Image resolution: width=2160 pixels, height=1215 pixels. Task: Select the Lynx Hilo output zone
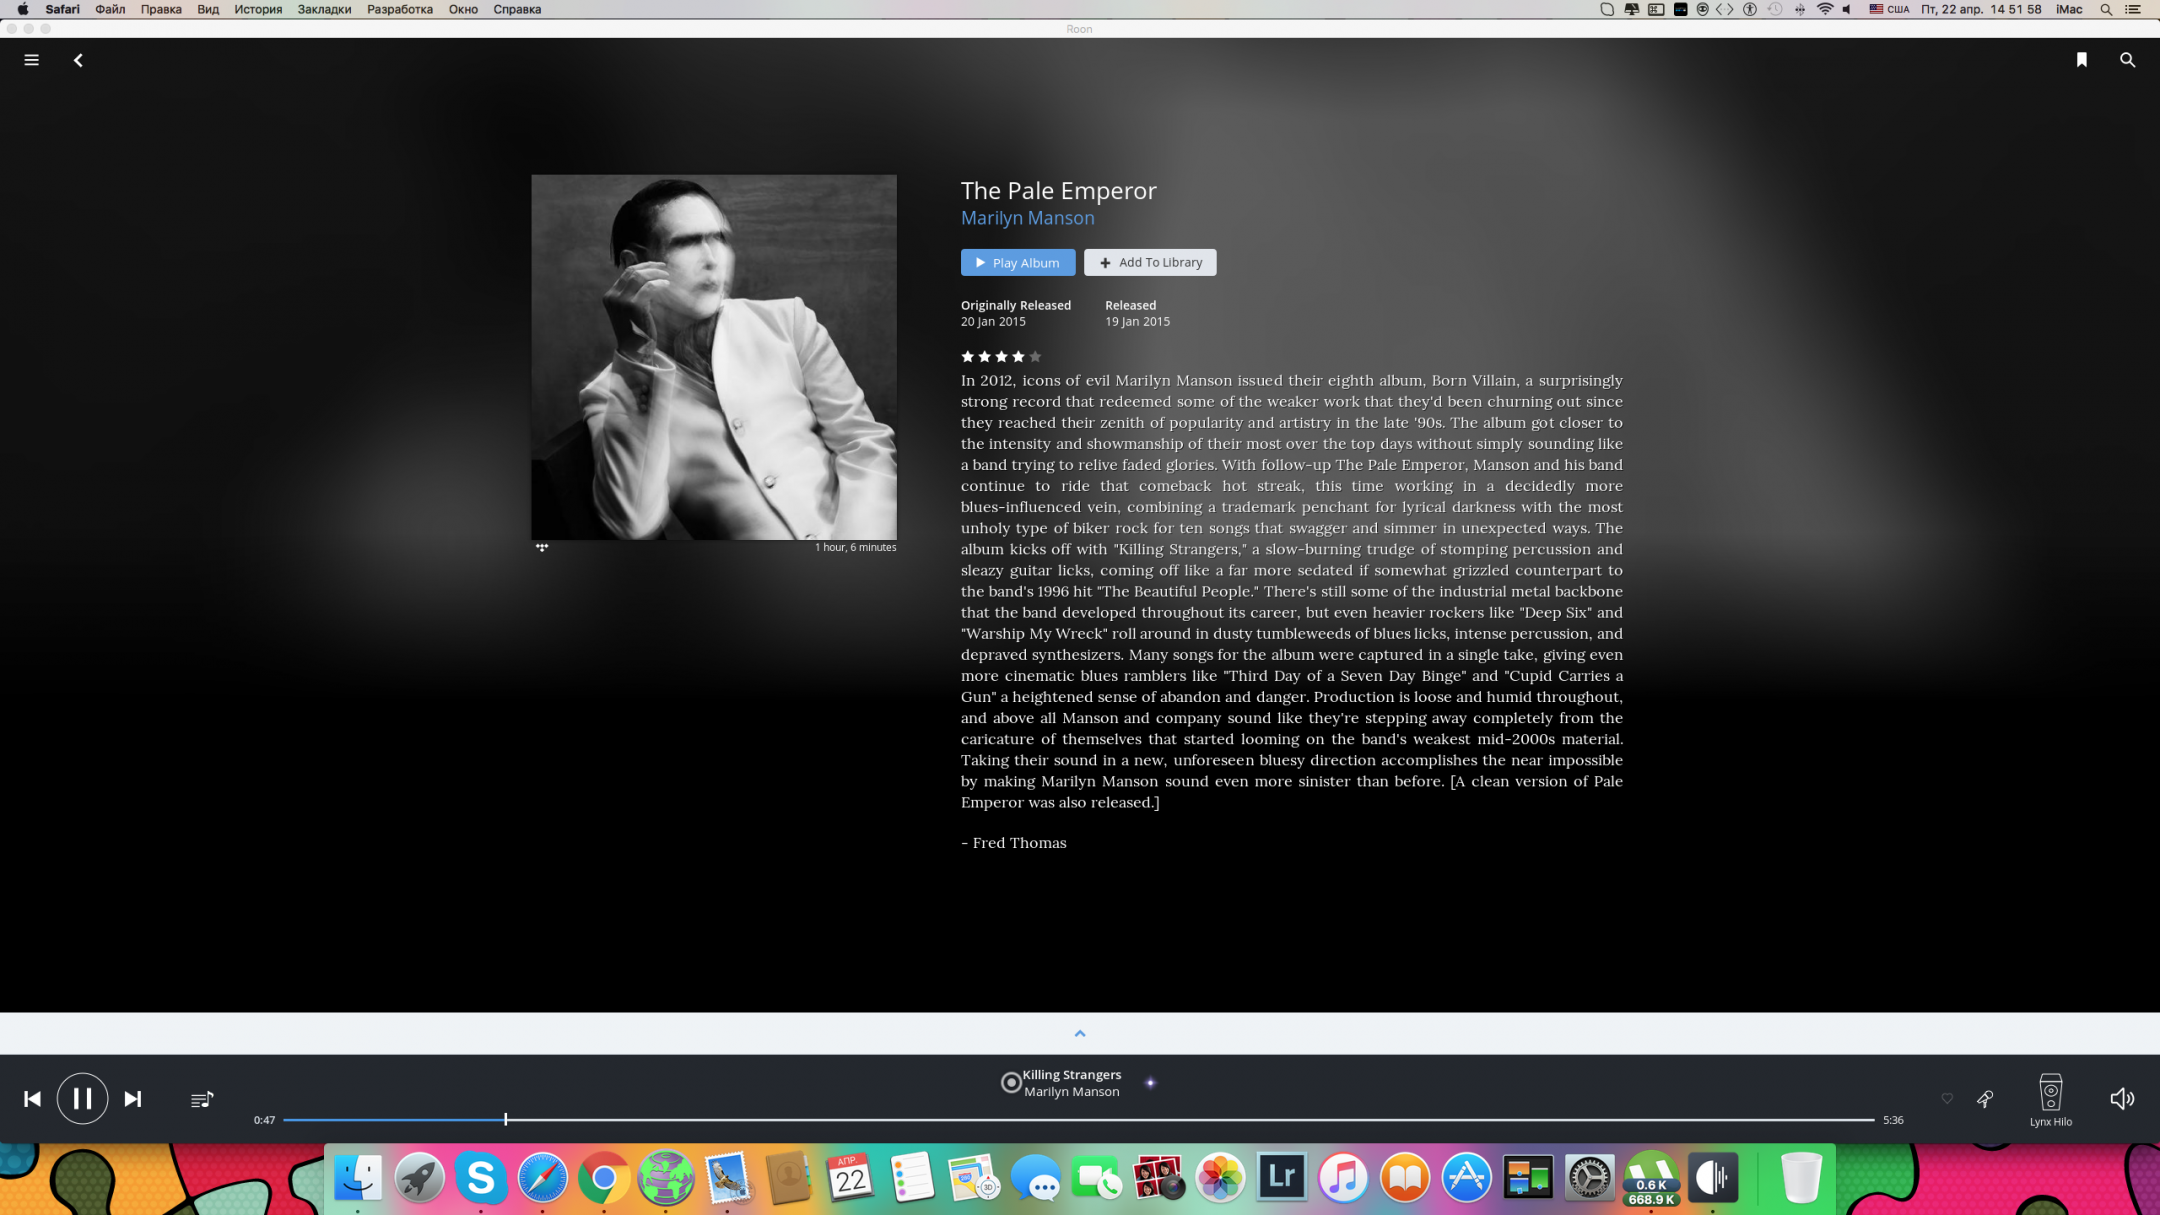click(2050, 1099)
